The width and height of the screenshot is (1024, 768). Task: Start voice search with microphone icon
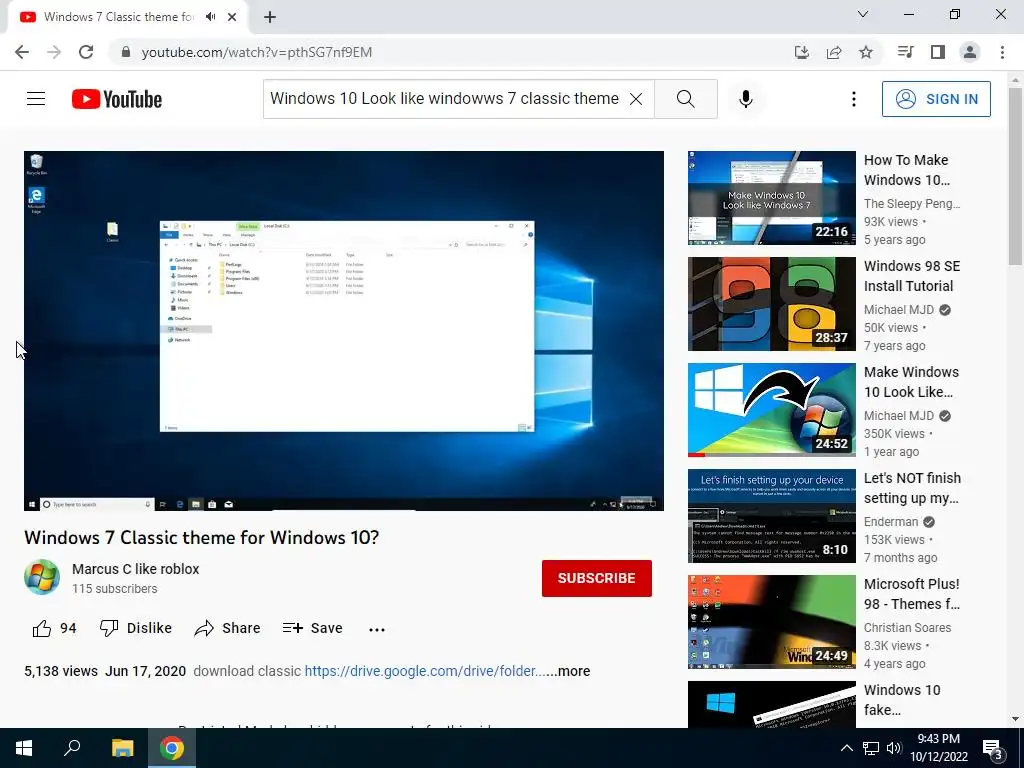click(746, 99)
